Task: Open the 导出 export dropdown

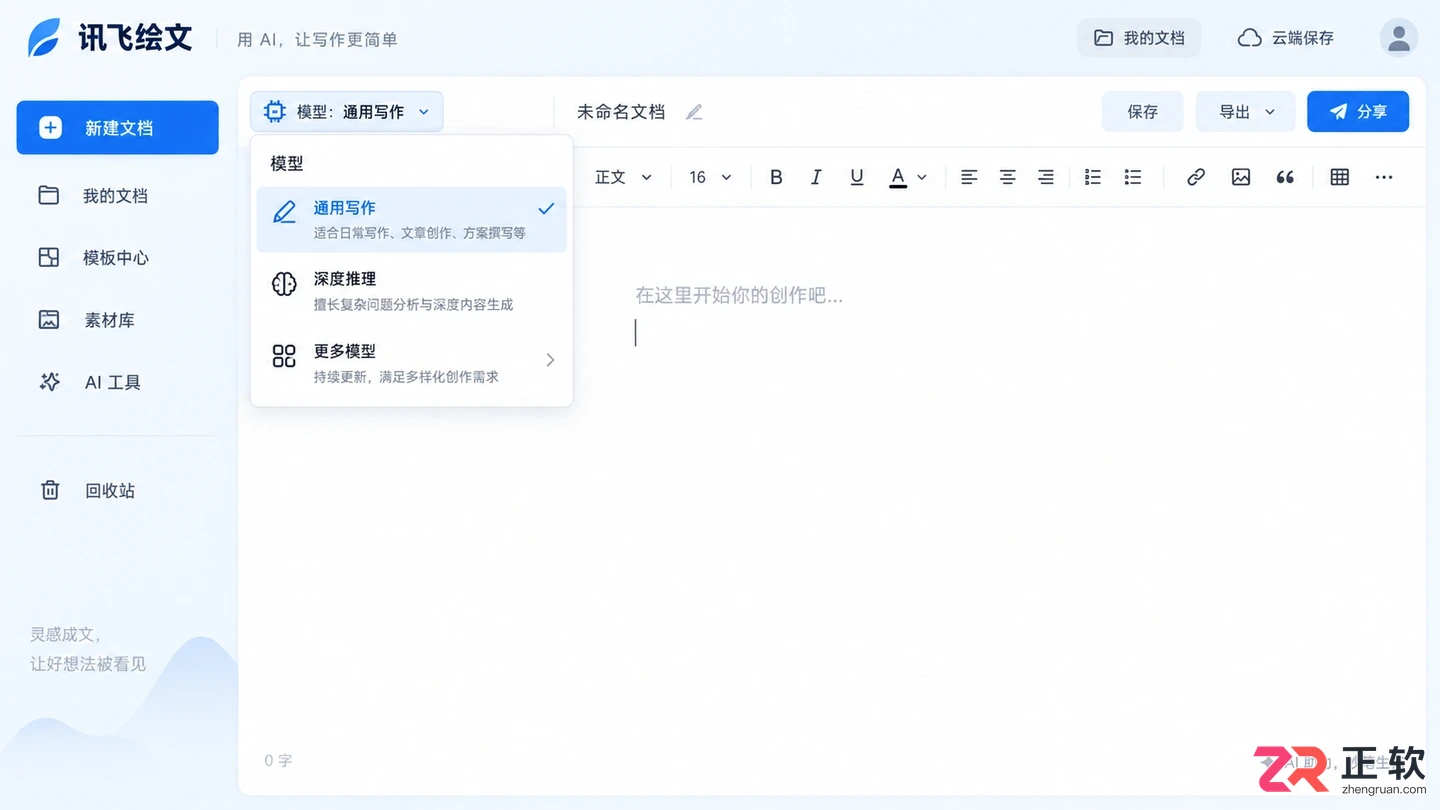Action: click(x=1246, y=112)
